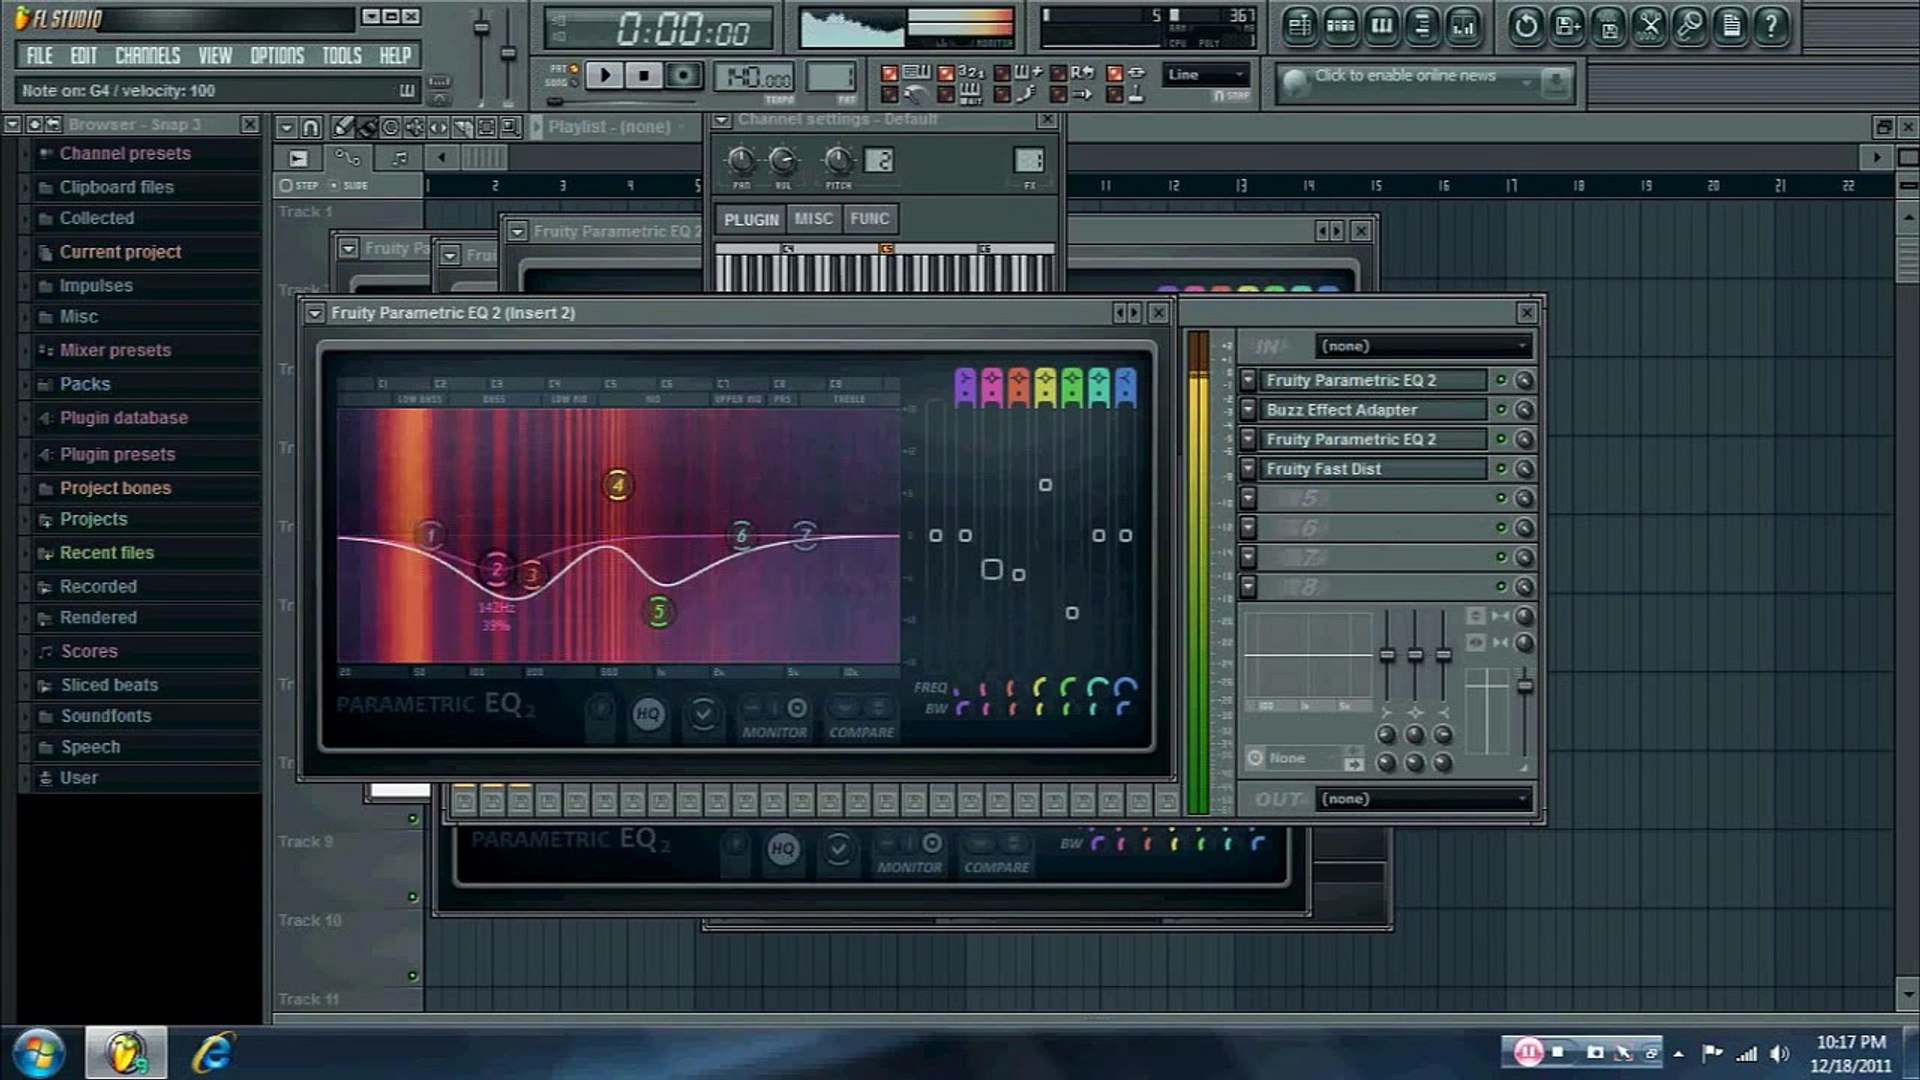This screenshot has height=1080, width=1920.
Task: Open the Playlist view icon
Action: coord(1298,26)
